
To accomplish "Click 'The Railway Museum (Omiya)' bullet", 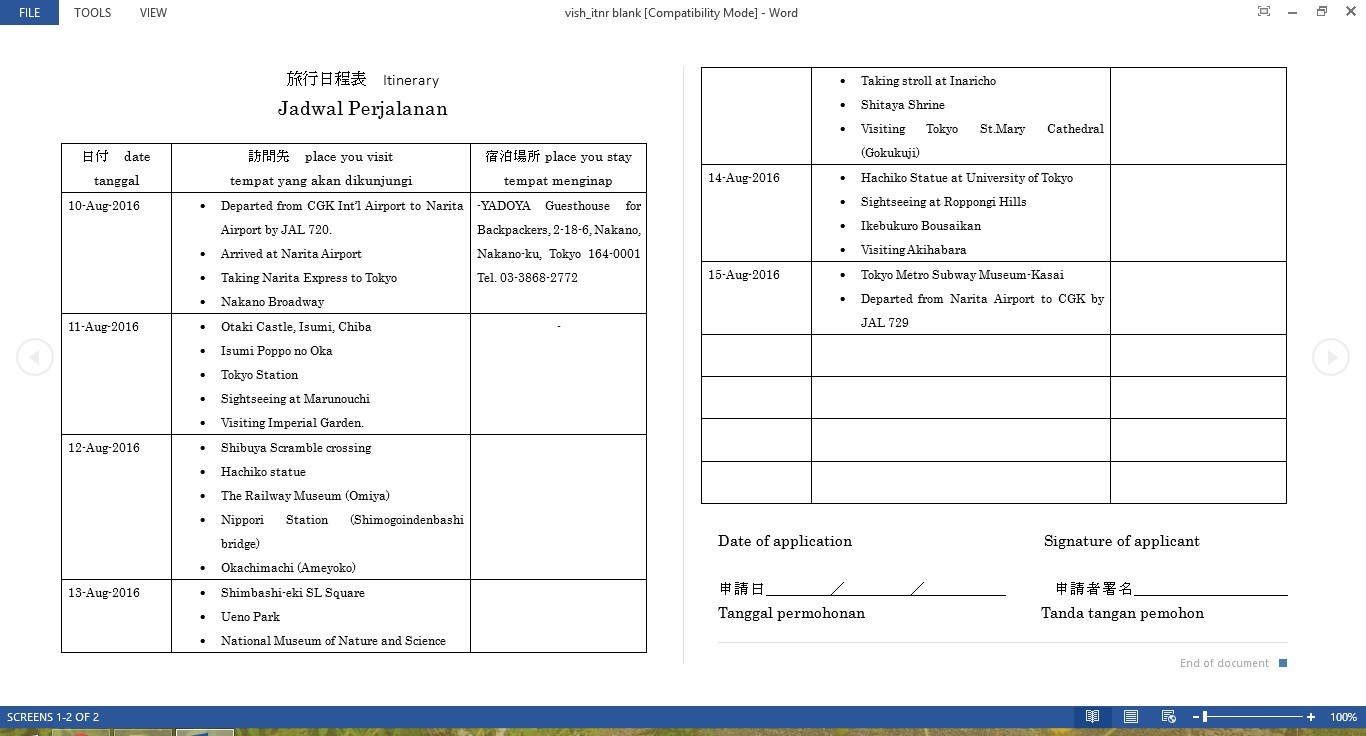I will pyautogui.click(x=305, y=496).
